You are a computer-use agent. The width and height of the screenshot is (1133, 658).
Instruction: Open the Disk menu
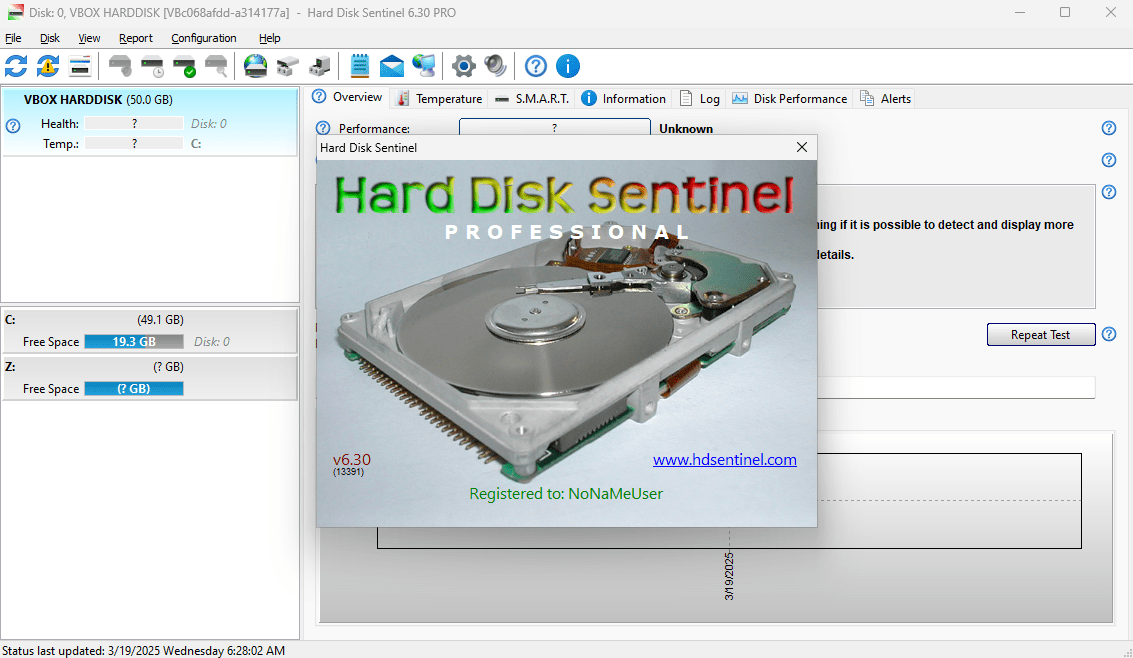(x=50, y=38)
